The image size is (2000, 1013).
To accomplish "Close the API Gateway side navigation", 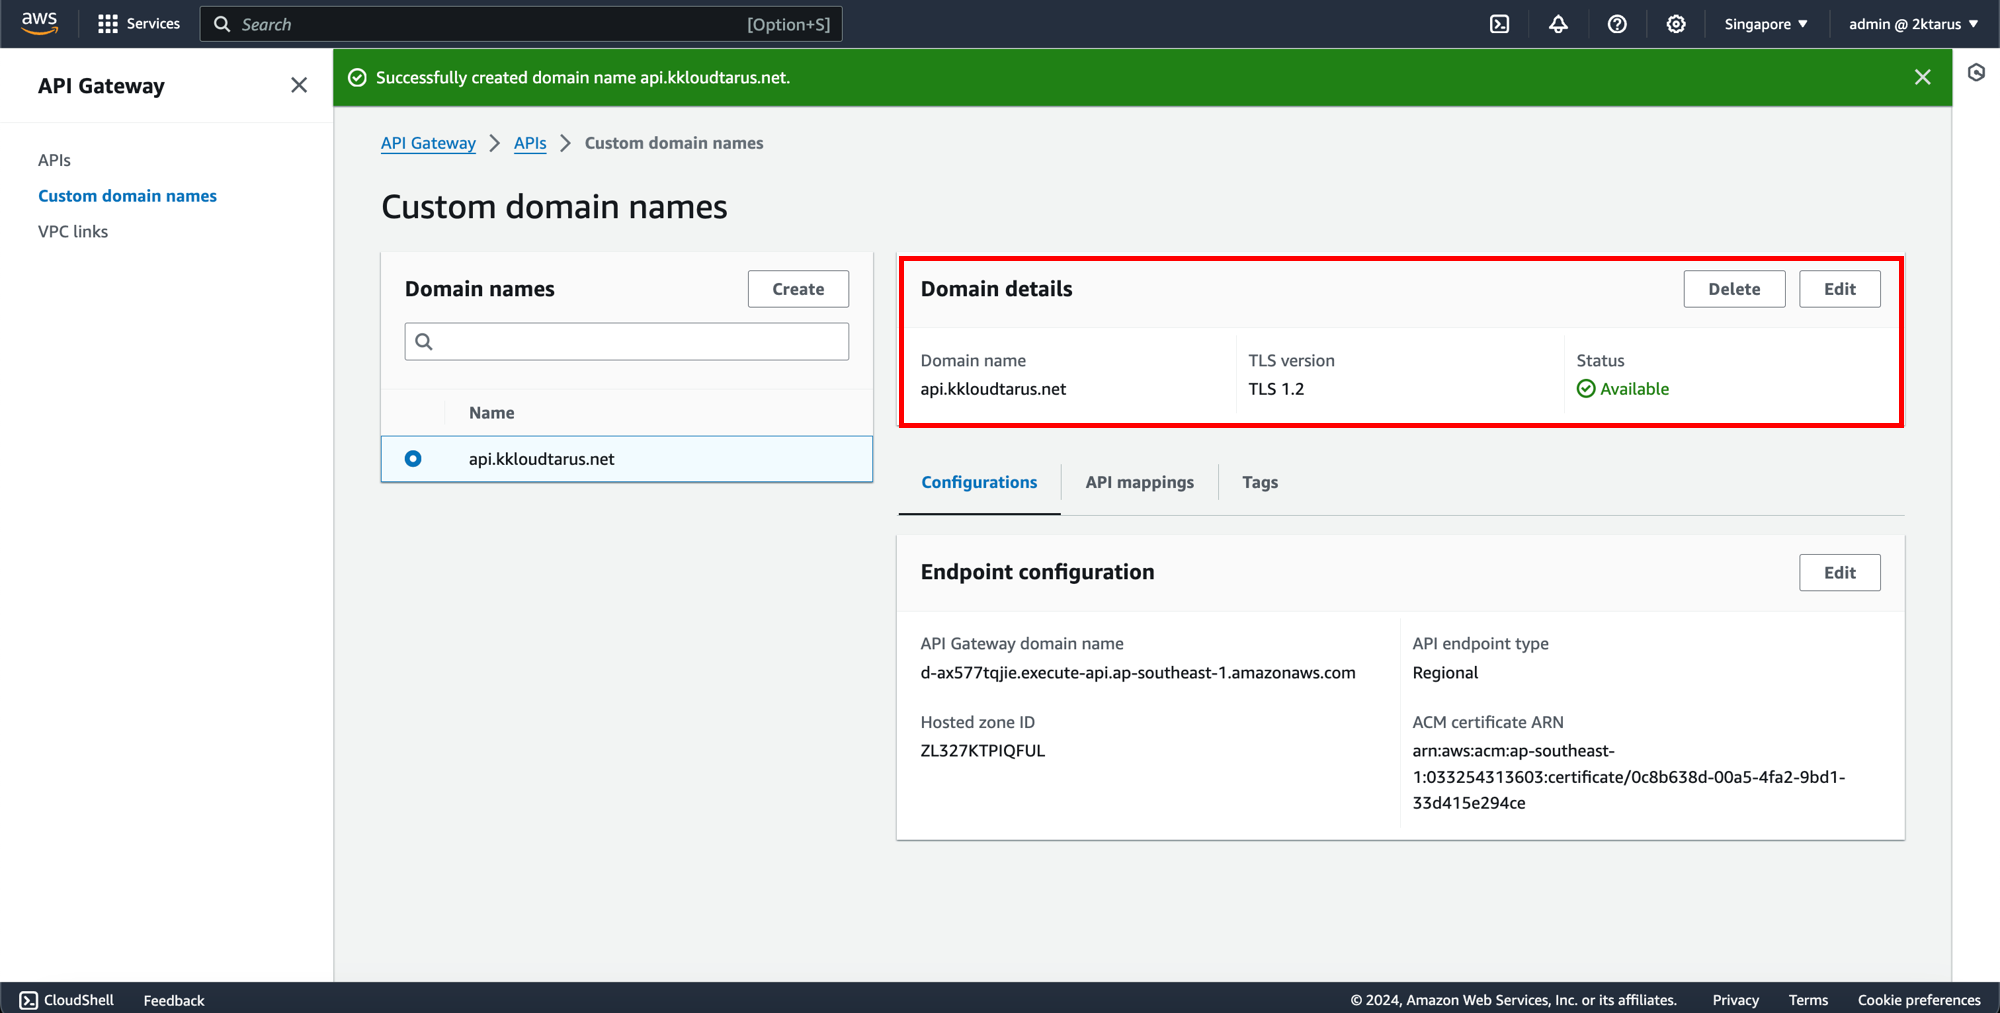I will point(299,85).
